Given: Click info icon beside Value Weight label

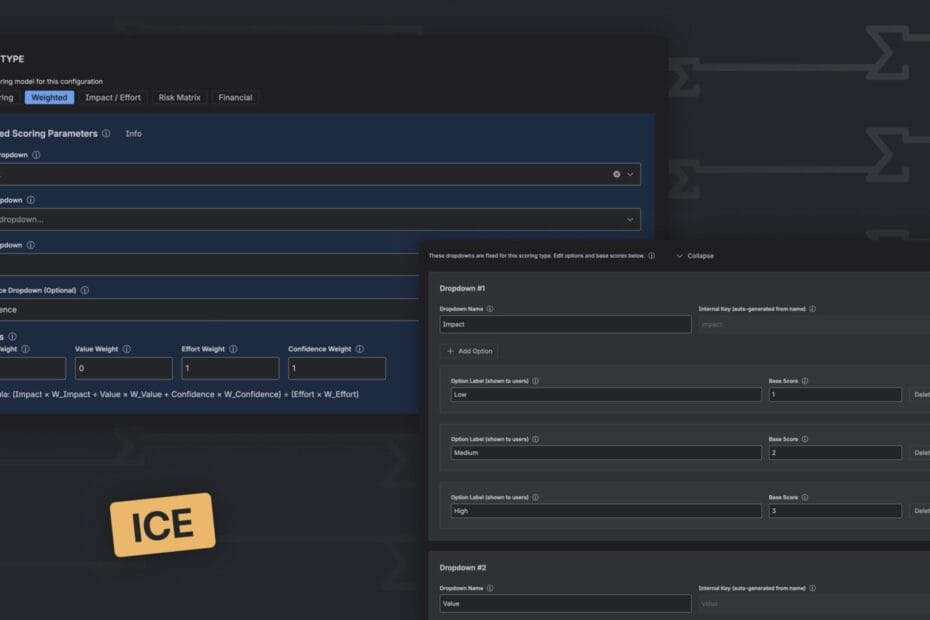Looking at the screenshot, I should (x=127, y=349).
